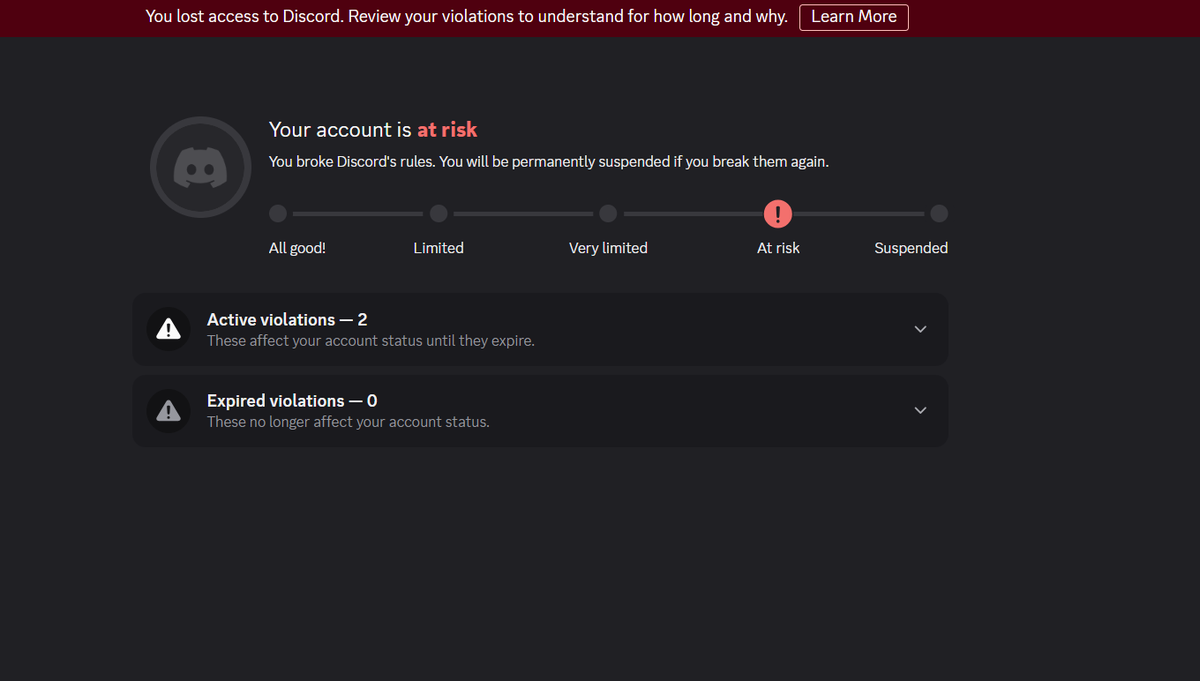The height and width of the screenshot is (681, 1200).
Task: Click the 'At risk' label below marker
Action: tap(778, 248)
